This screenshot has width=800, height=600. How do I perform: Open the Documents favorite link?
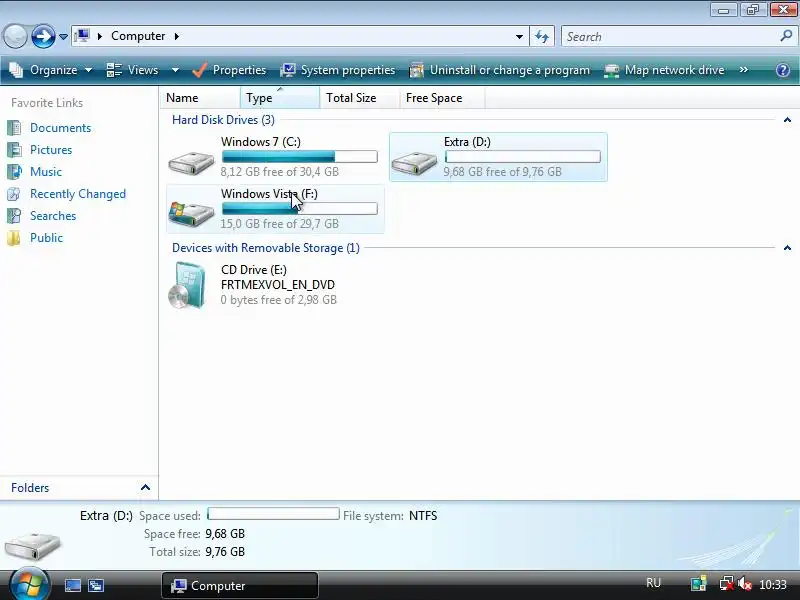pyautogui.click(x=60, y=128)
